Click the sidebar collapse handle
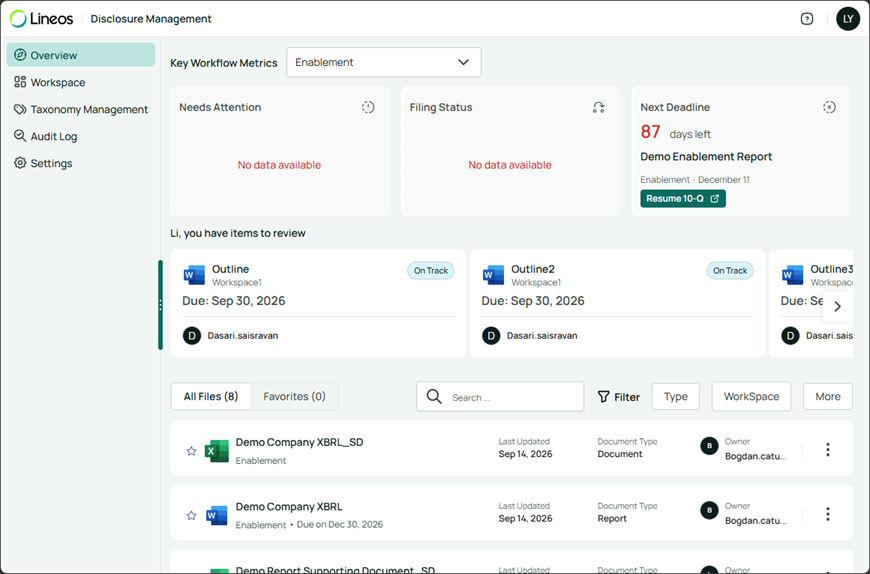870x574 pixels. (160, 305)
